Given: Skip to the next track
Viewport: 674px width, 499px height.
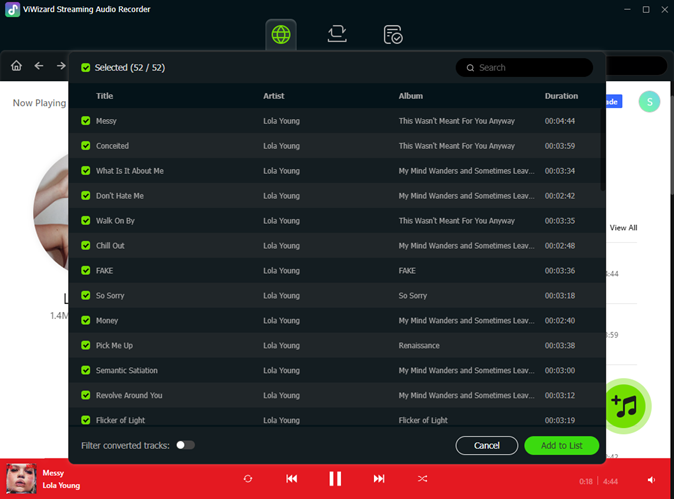Looking at the screenshot, I should [x=379, y=479].
